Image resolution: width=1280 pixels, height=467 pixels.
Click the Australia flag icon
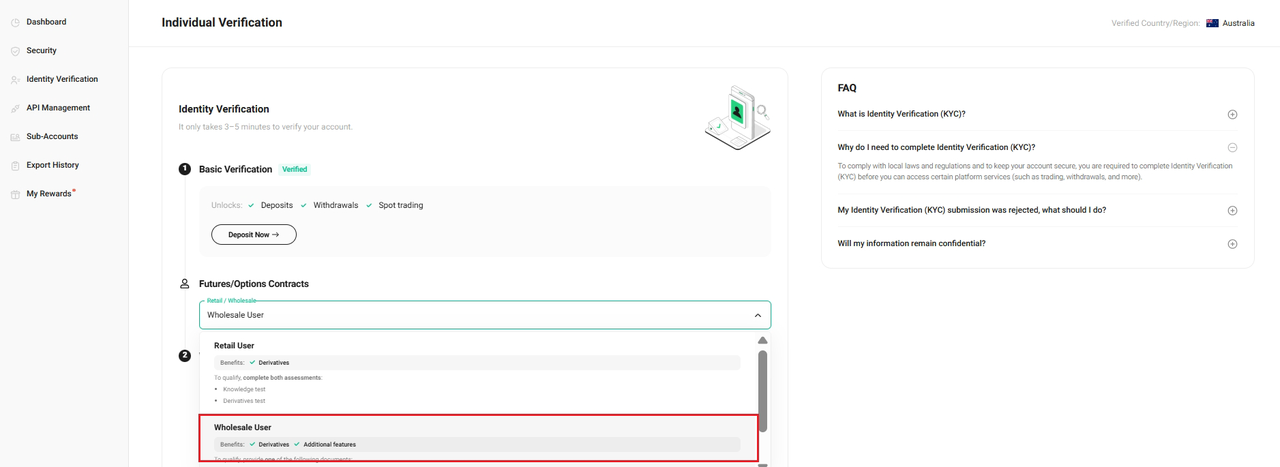click(1212, 23)
